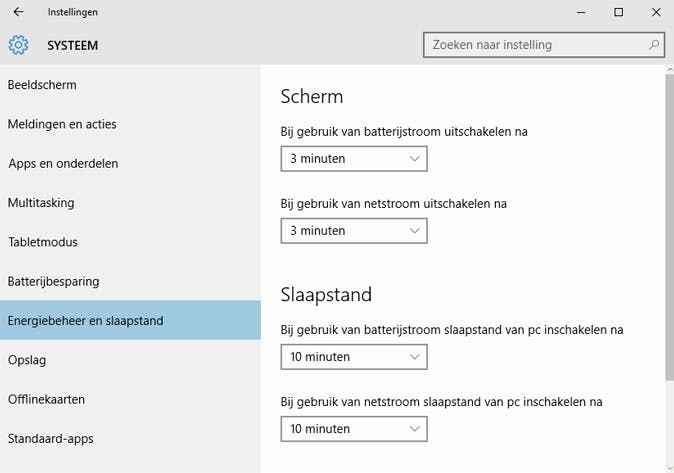674x473 pixels.
Task: Open the Multitasking section
Action: tap(41, 202)
